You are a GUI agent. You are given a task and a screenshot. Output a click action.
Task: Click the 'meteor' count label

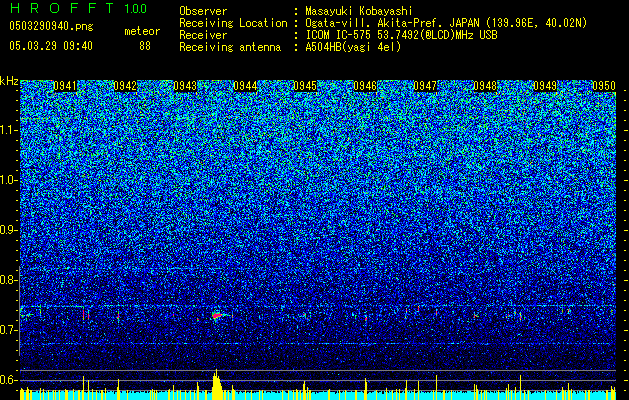(x=142, y=31)
